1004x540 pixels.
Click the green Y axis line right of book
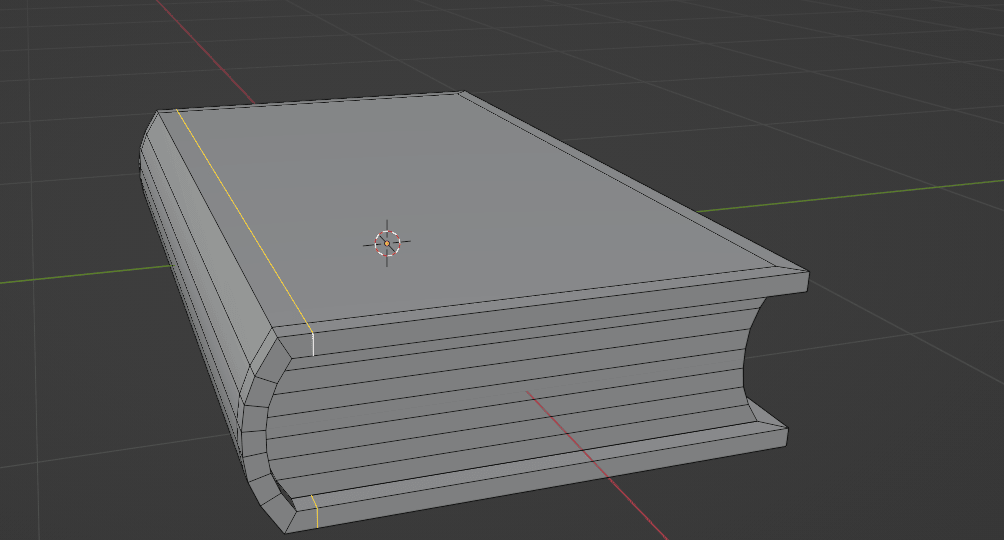[x=880, y=192]
